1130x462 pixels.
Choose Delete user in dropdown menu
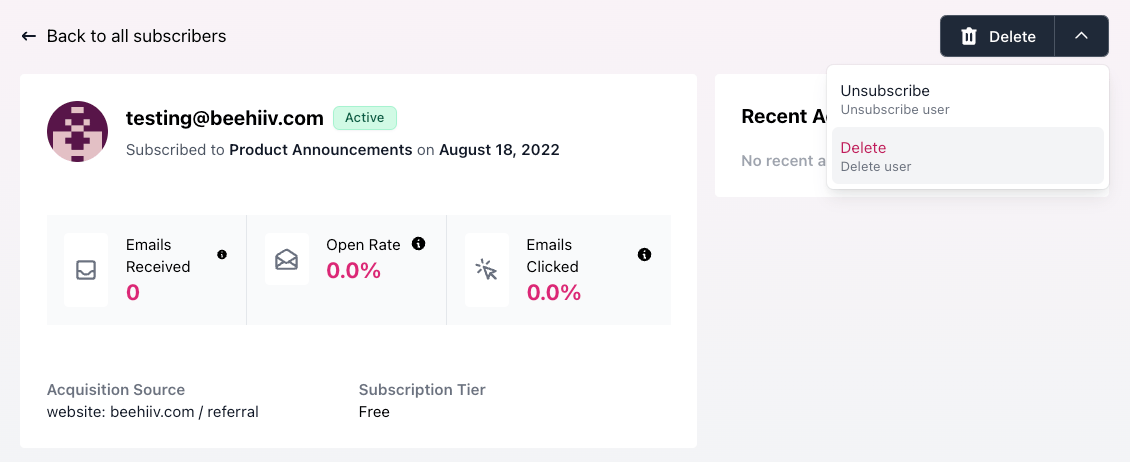coord(967,156)
